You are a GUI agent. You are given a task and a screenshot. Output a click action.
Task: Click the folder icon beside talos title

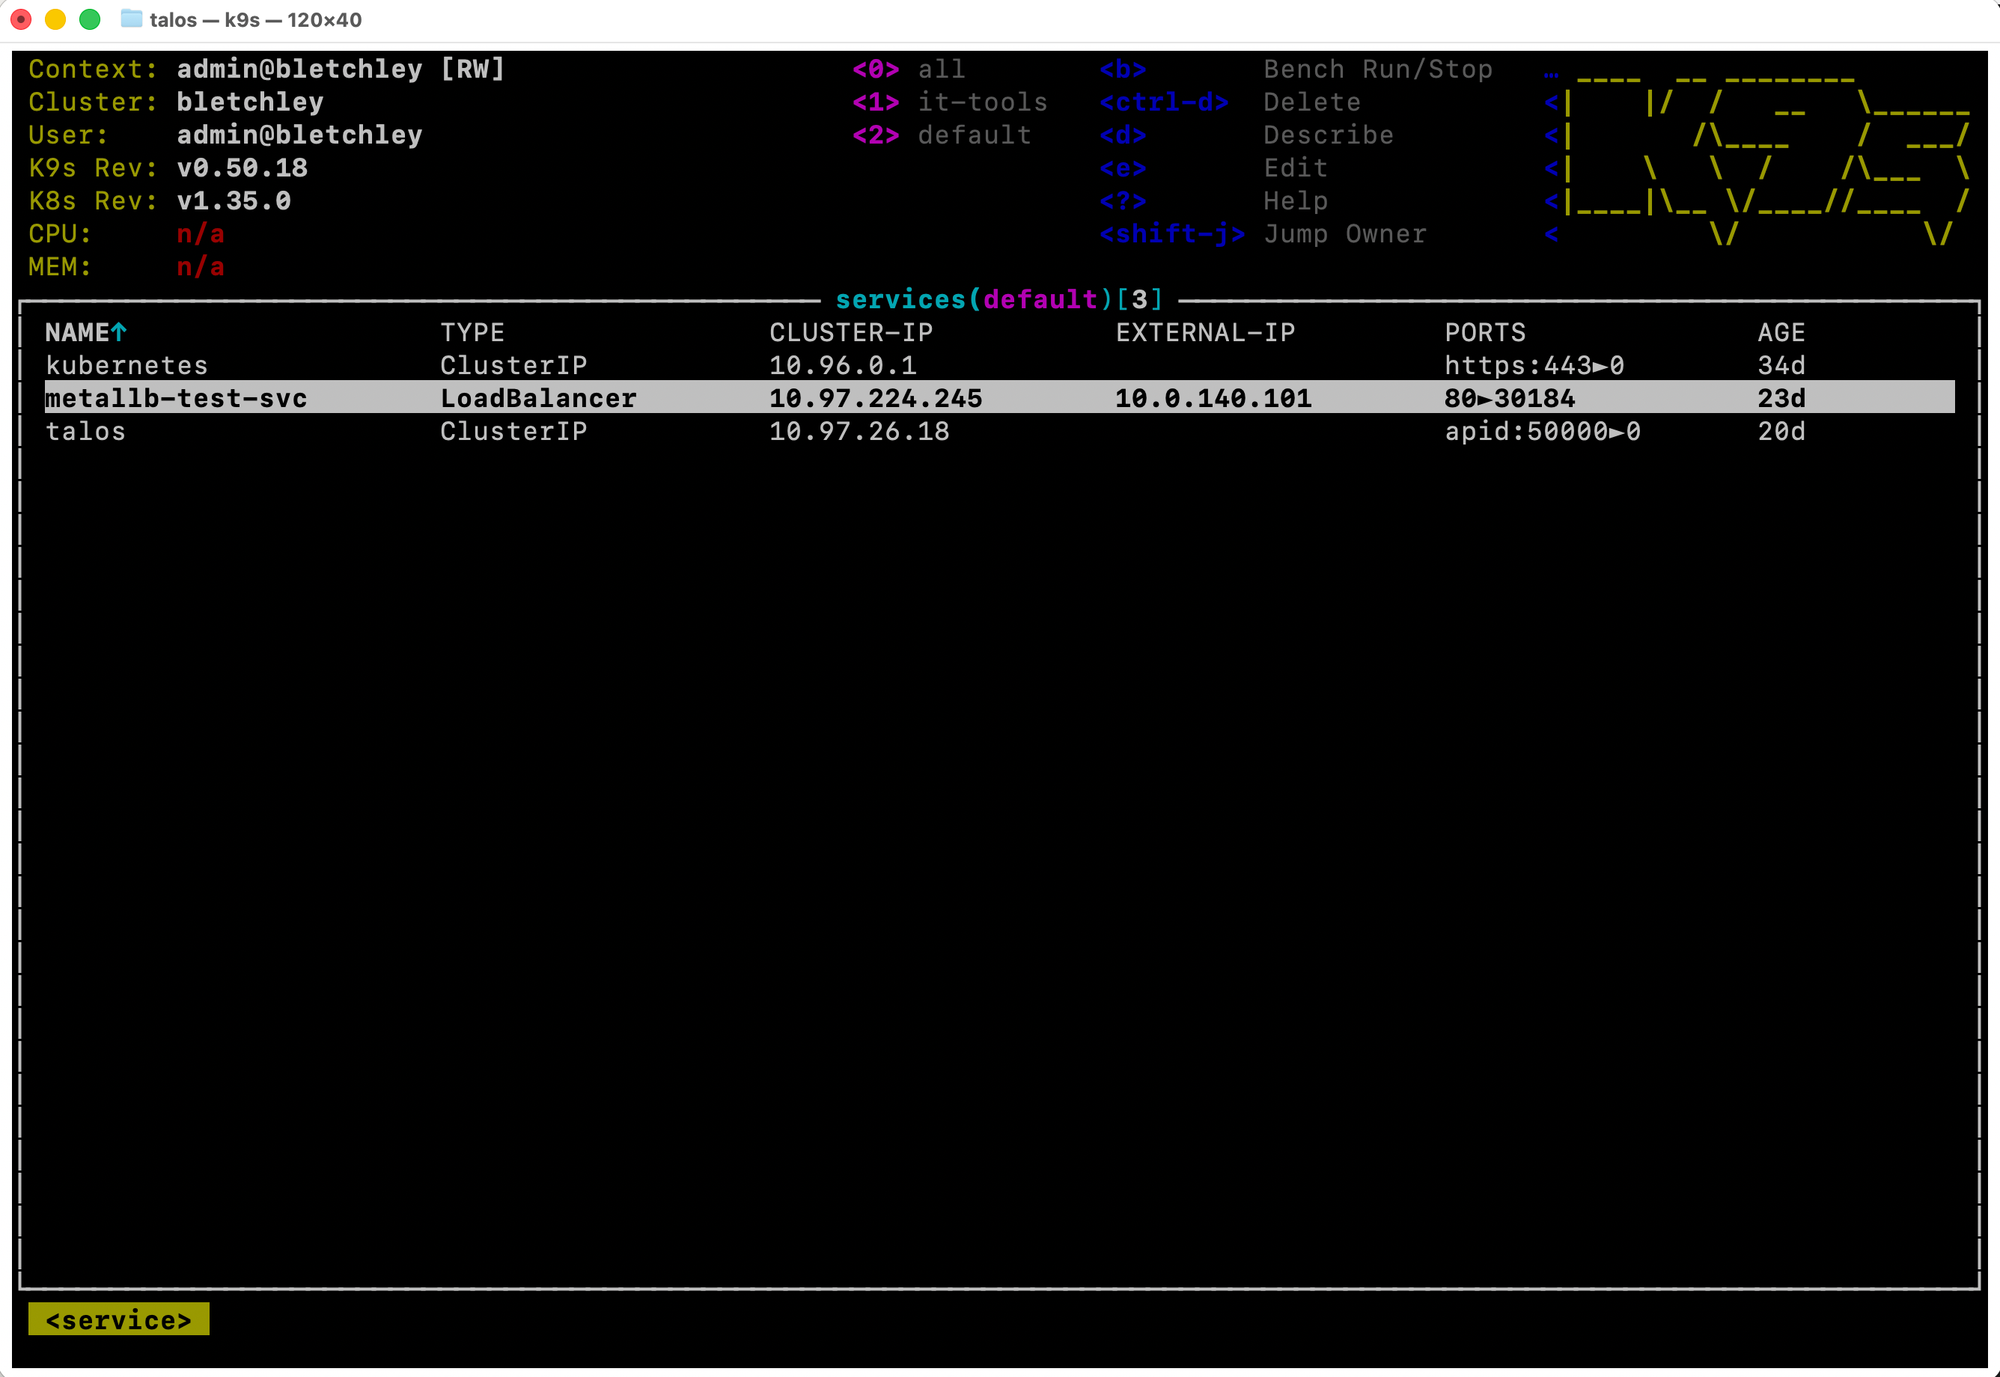pos(131,19)
